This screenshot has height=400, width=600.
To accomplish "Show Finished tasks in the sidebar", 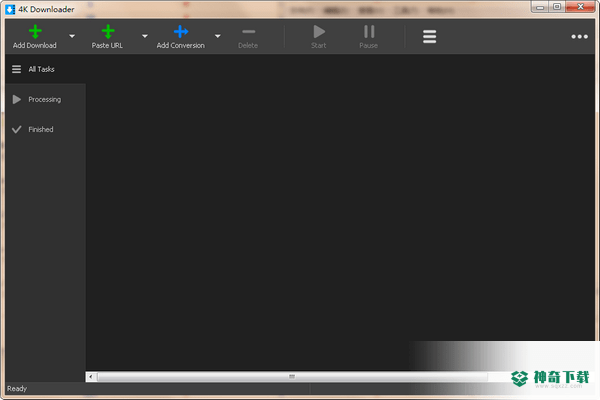I will coord(46,129).
